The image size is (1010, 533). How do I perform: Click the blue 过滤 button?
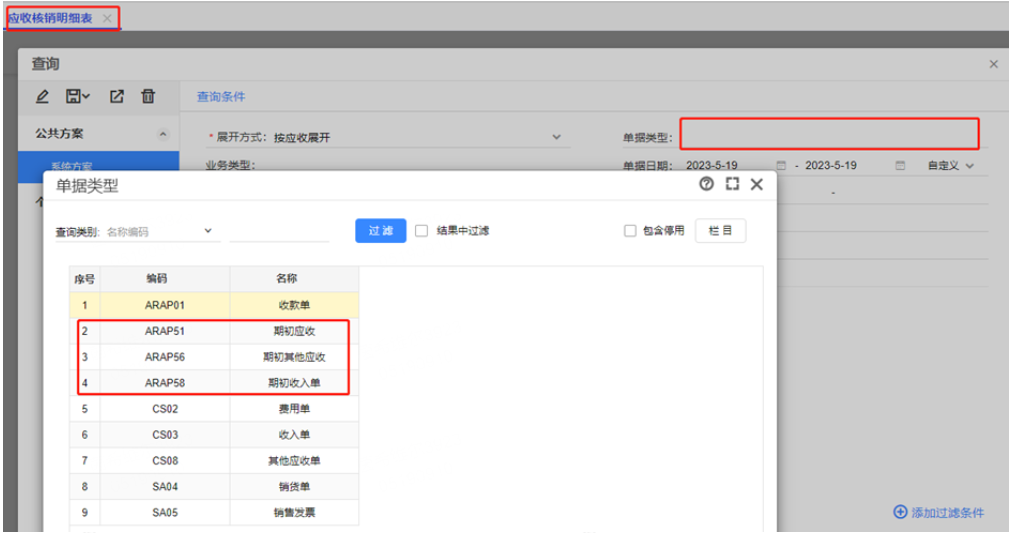(x=381, y=231)
